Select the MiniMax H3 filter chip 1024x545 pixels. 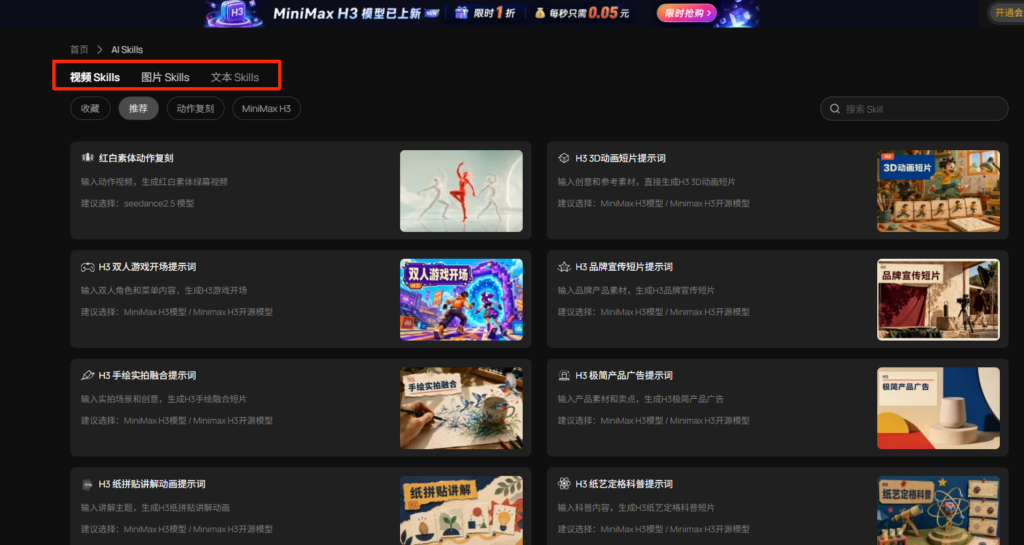[266, 108]
